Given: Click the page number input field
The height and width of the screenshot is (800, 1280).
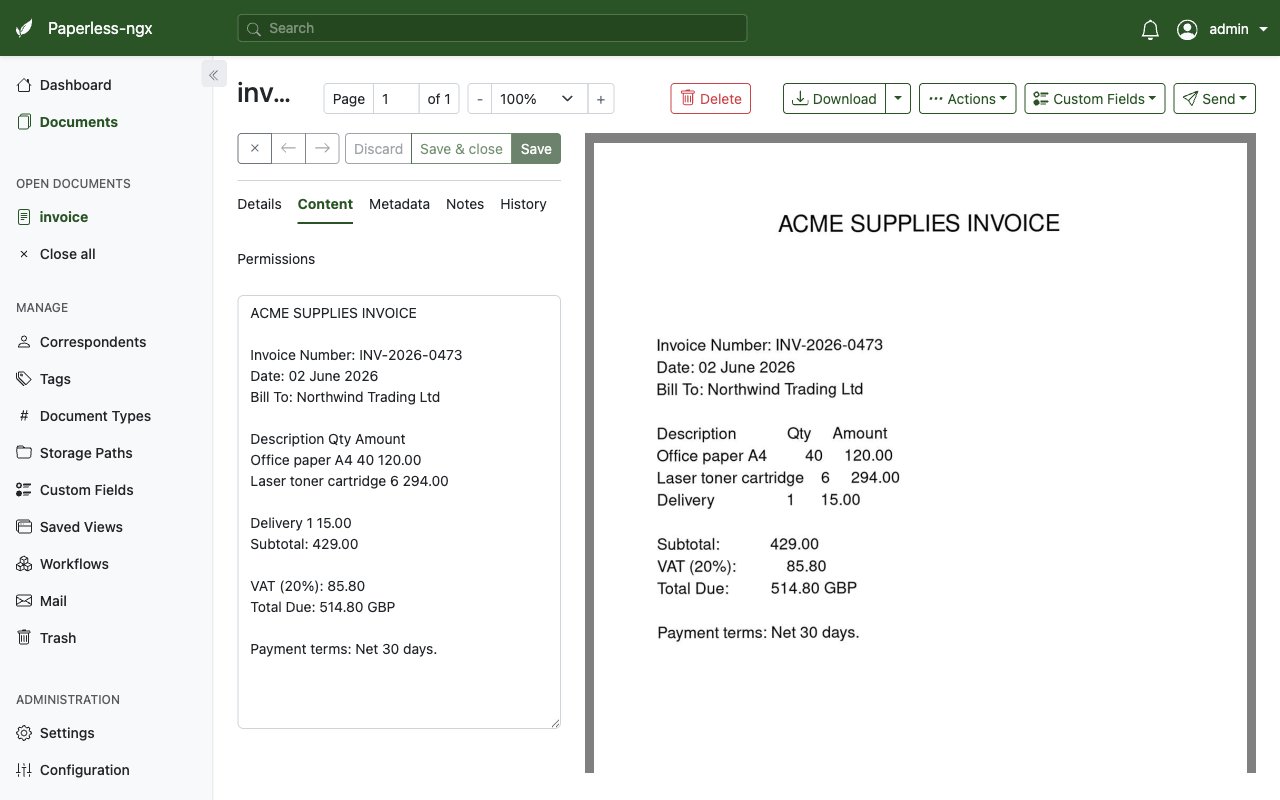Looking at the screenshot, I should [x=396, y=99].
